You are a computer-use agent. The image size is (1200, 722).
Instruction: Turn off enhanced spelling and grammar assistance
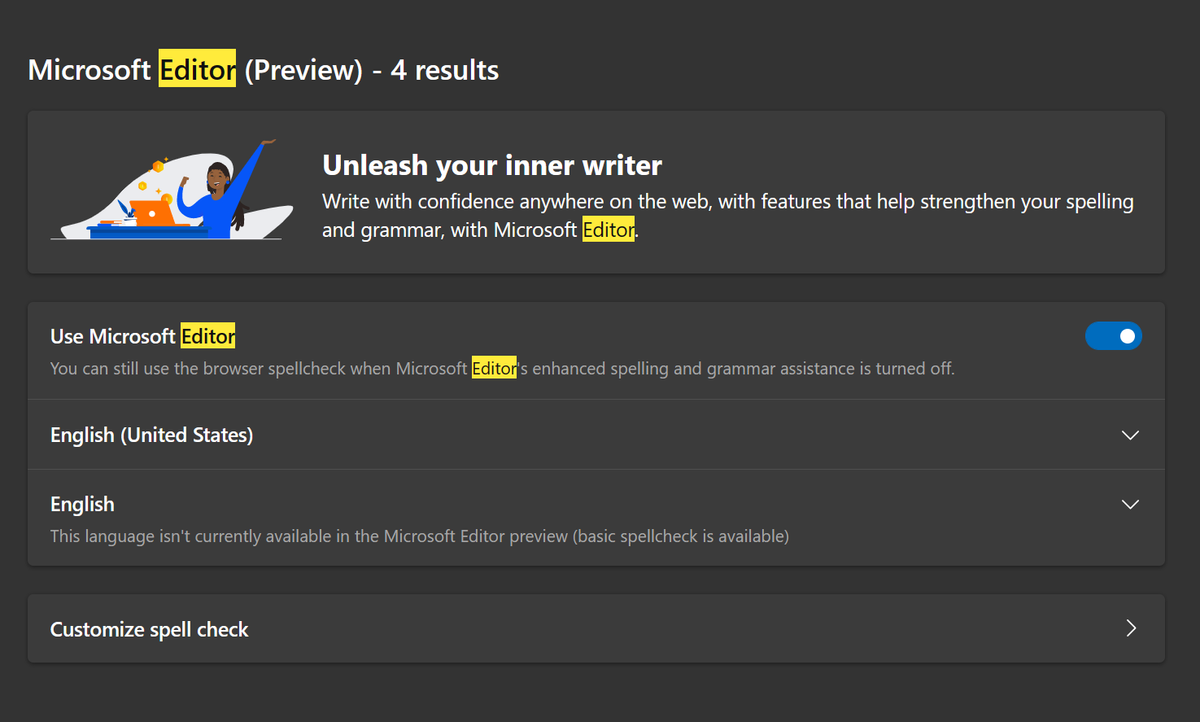[1113, 336]
